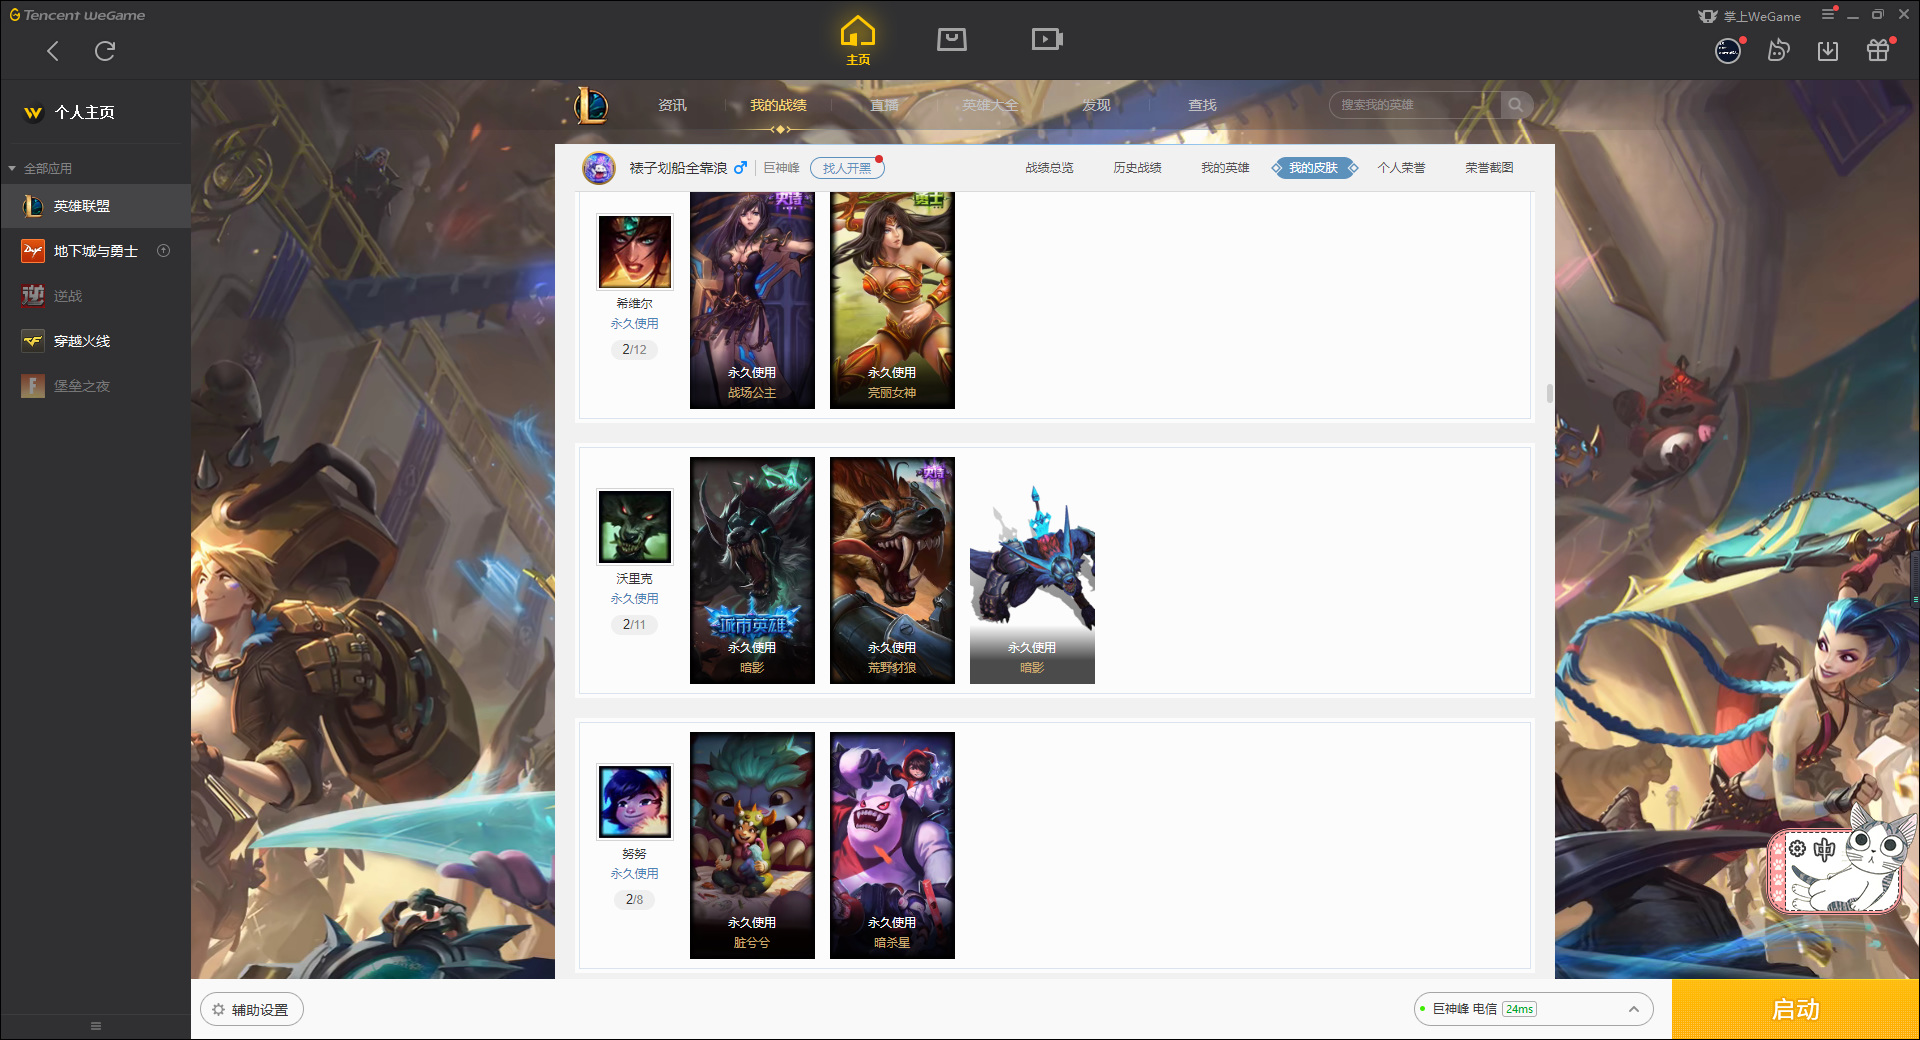Click the skin list vertical scrollbar thumb
1920x1040 pixels.
[x=1550, y=393]
